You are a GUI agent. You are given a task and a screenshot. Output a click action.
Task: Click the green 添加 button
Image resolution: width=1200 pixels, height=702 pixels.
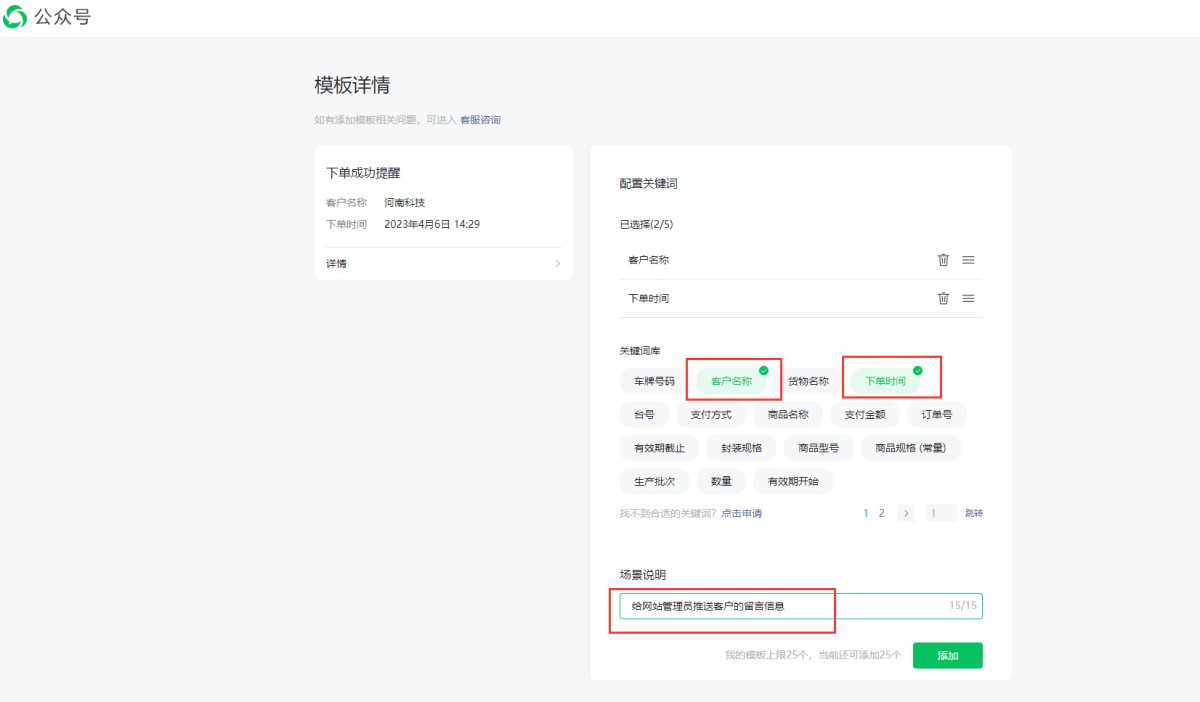[947, 656]
